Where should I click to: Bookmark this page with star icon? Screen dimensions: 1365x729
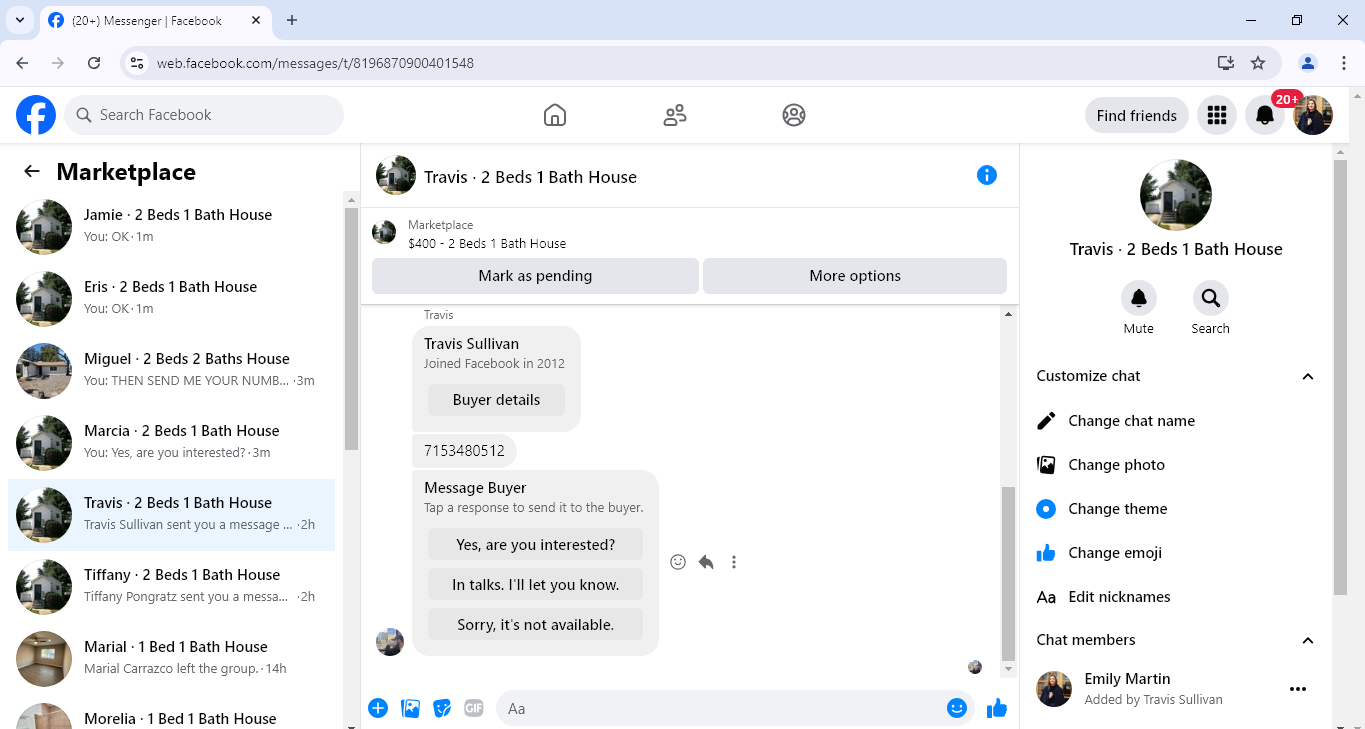(1258, 63)
